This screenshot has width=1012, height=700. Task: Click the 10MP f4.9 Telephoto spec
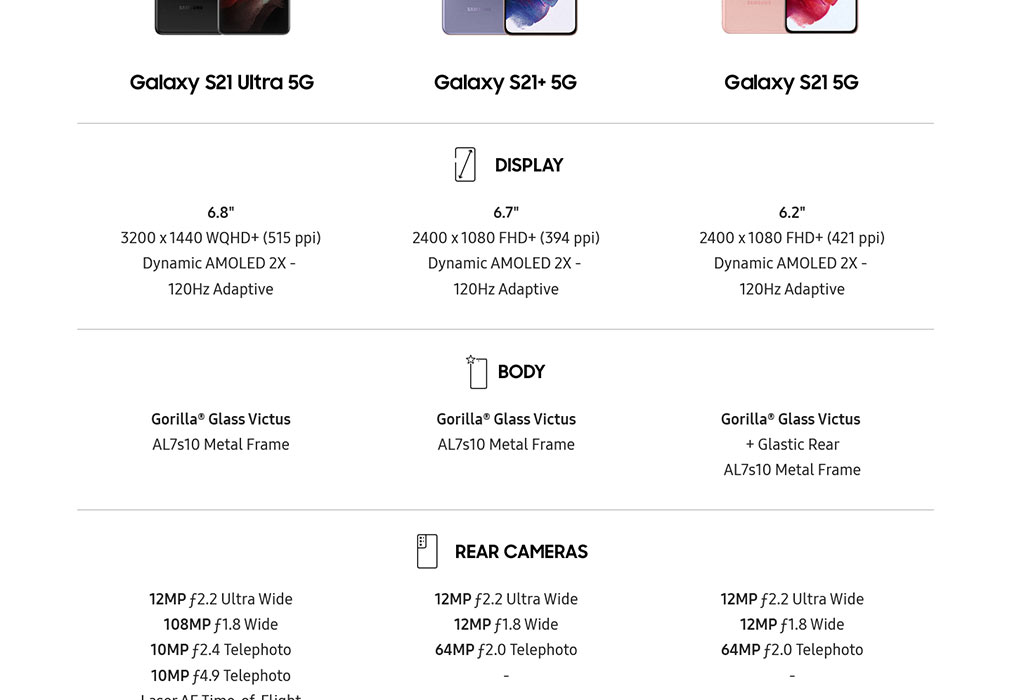click(221, 676)
